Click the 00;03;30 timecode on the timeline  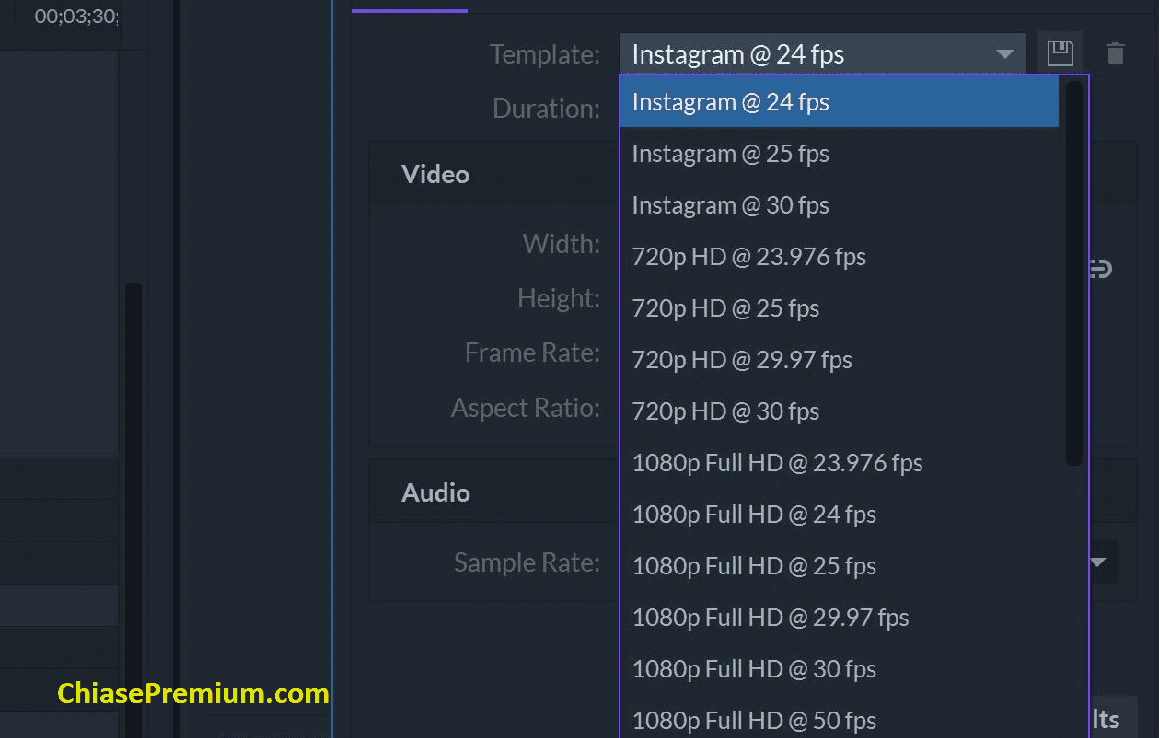pyautogui.click(x=76, y=16)
